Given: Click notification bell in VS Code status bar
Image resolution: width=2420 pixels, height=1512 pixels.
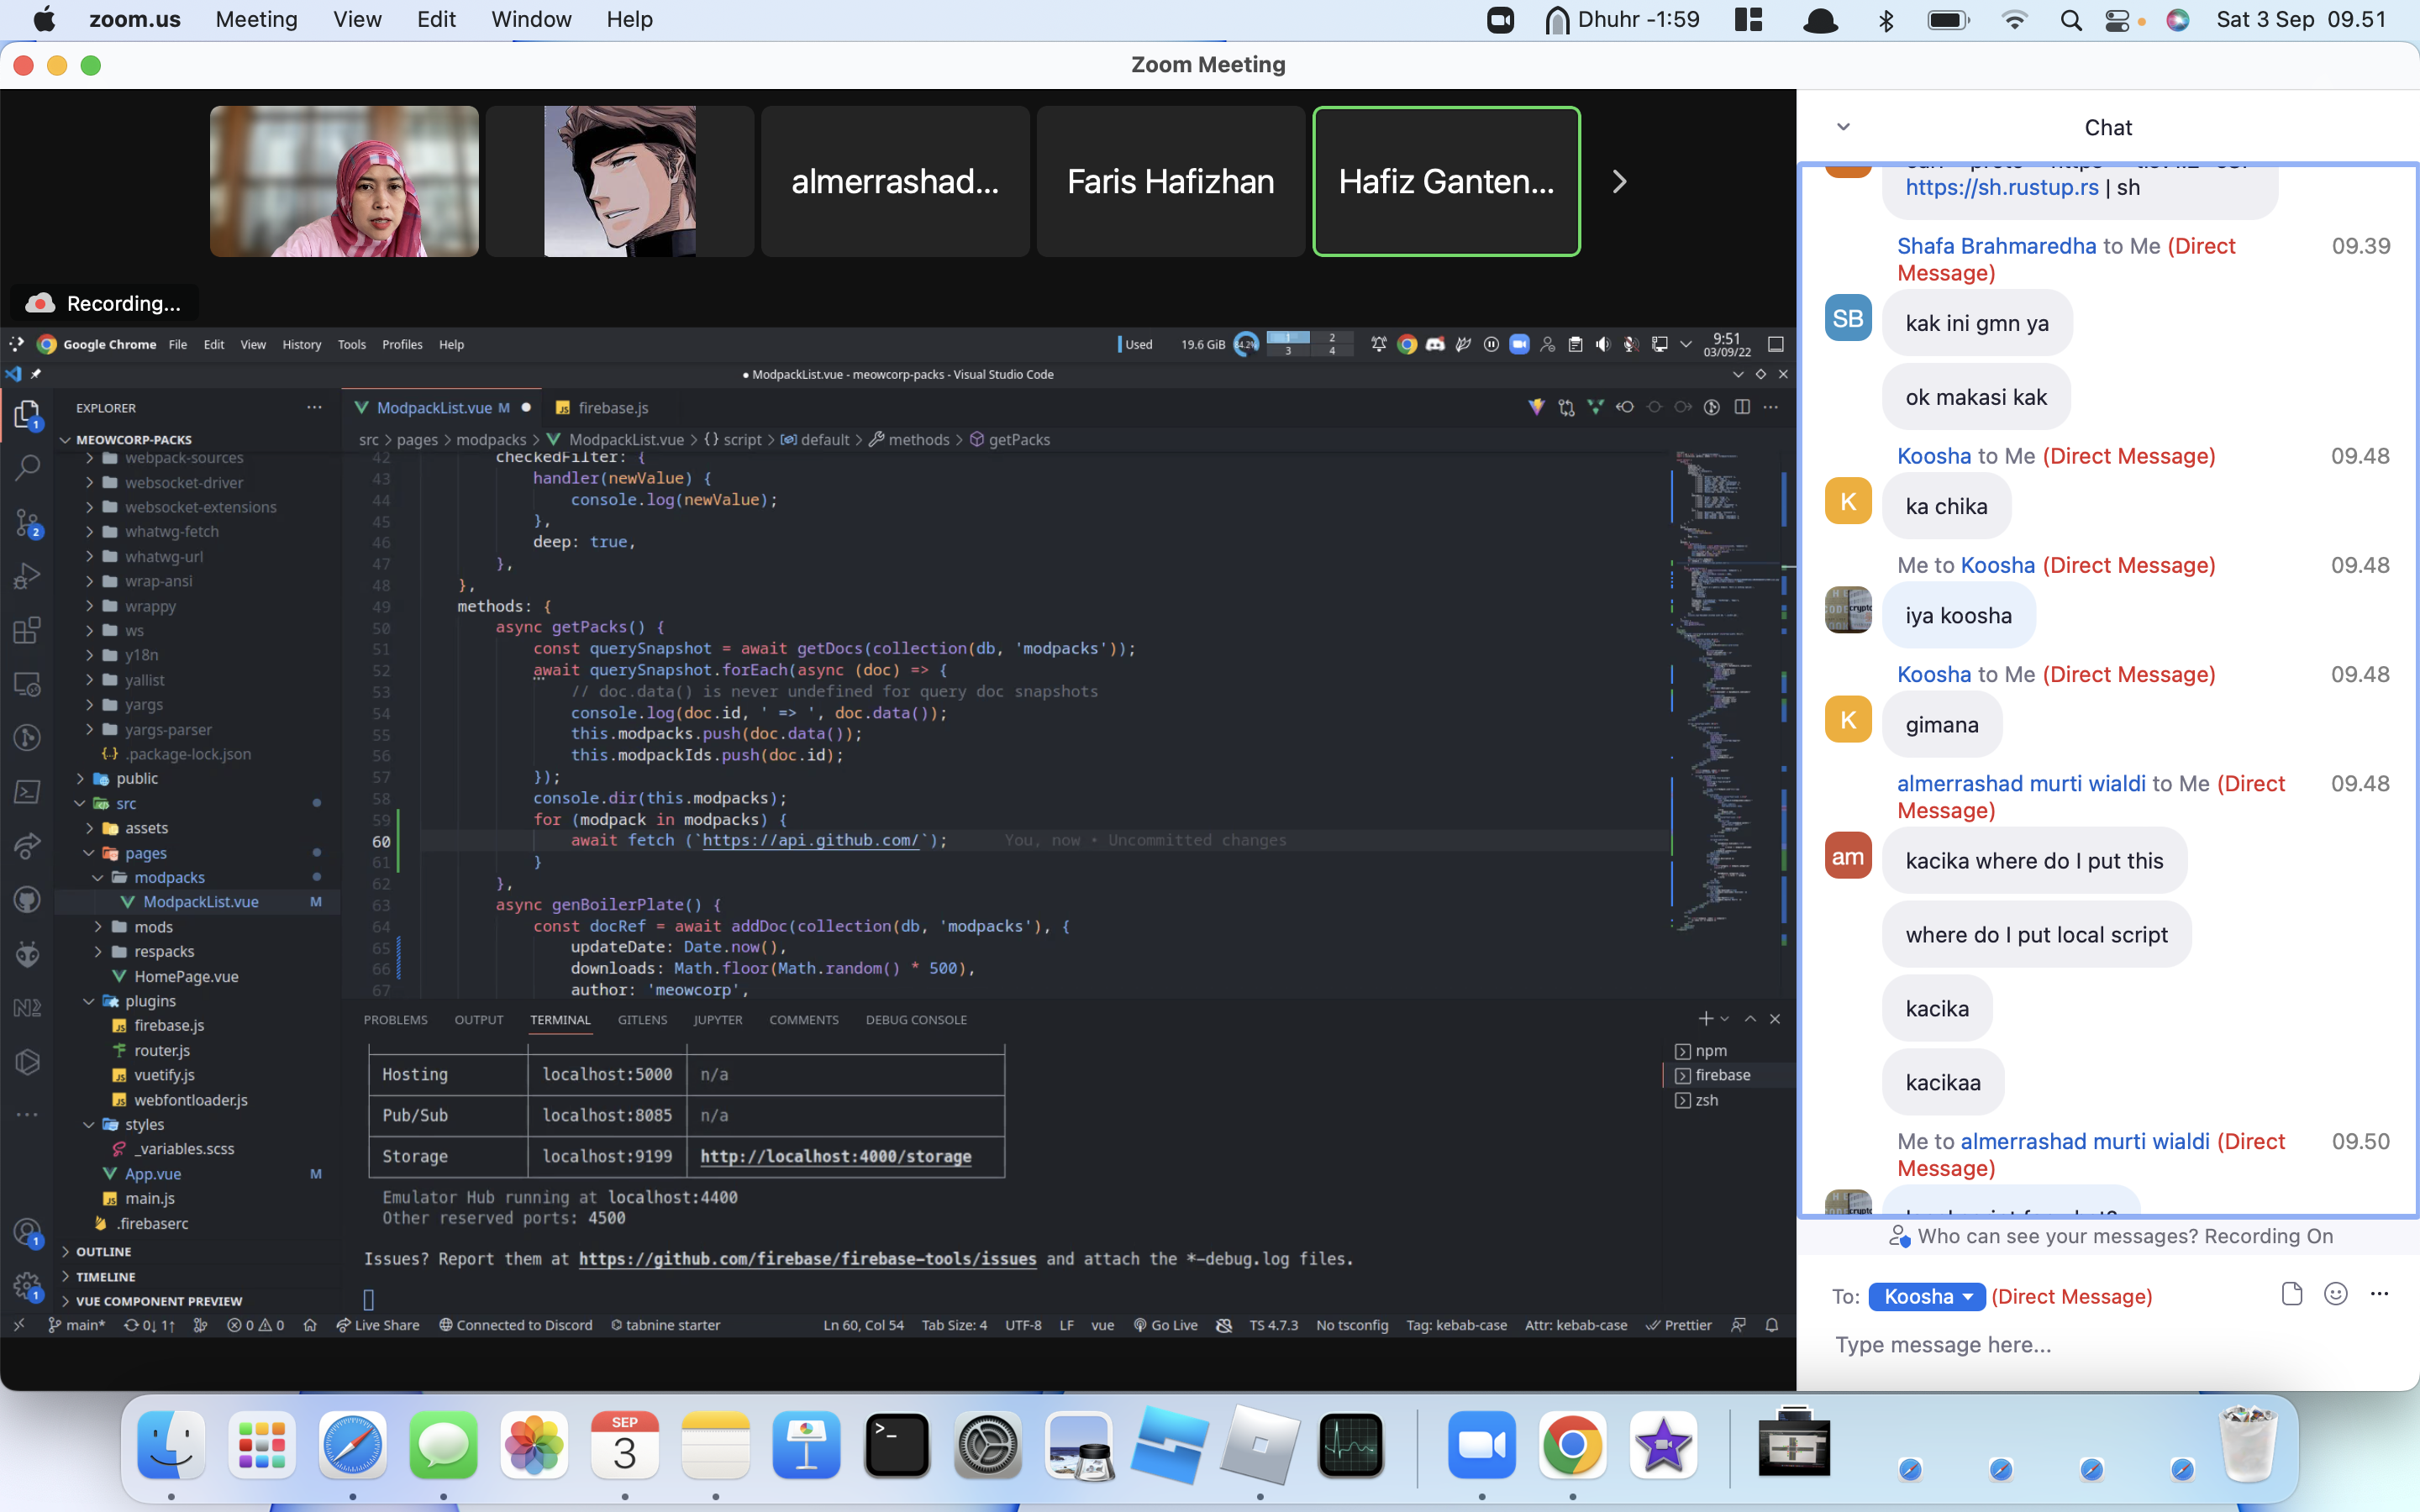Looking at the screenshot, I should pyautogui.click(x=1772, y=1325).
